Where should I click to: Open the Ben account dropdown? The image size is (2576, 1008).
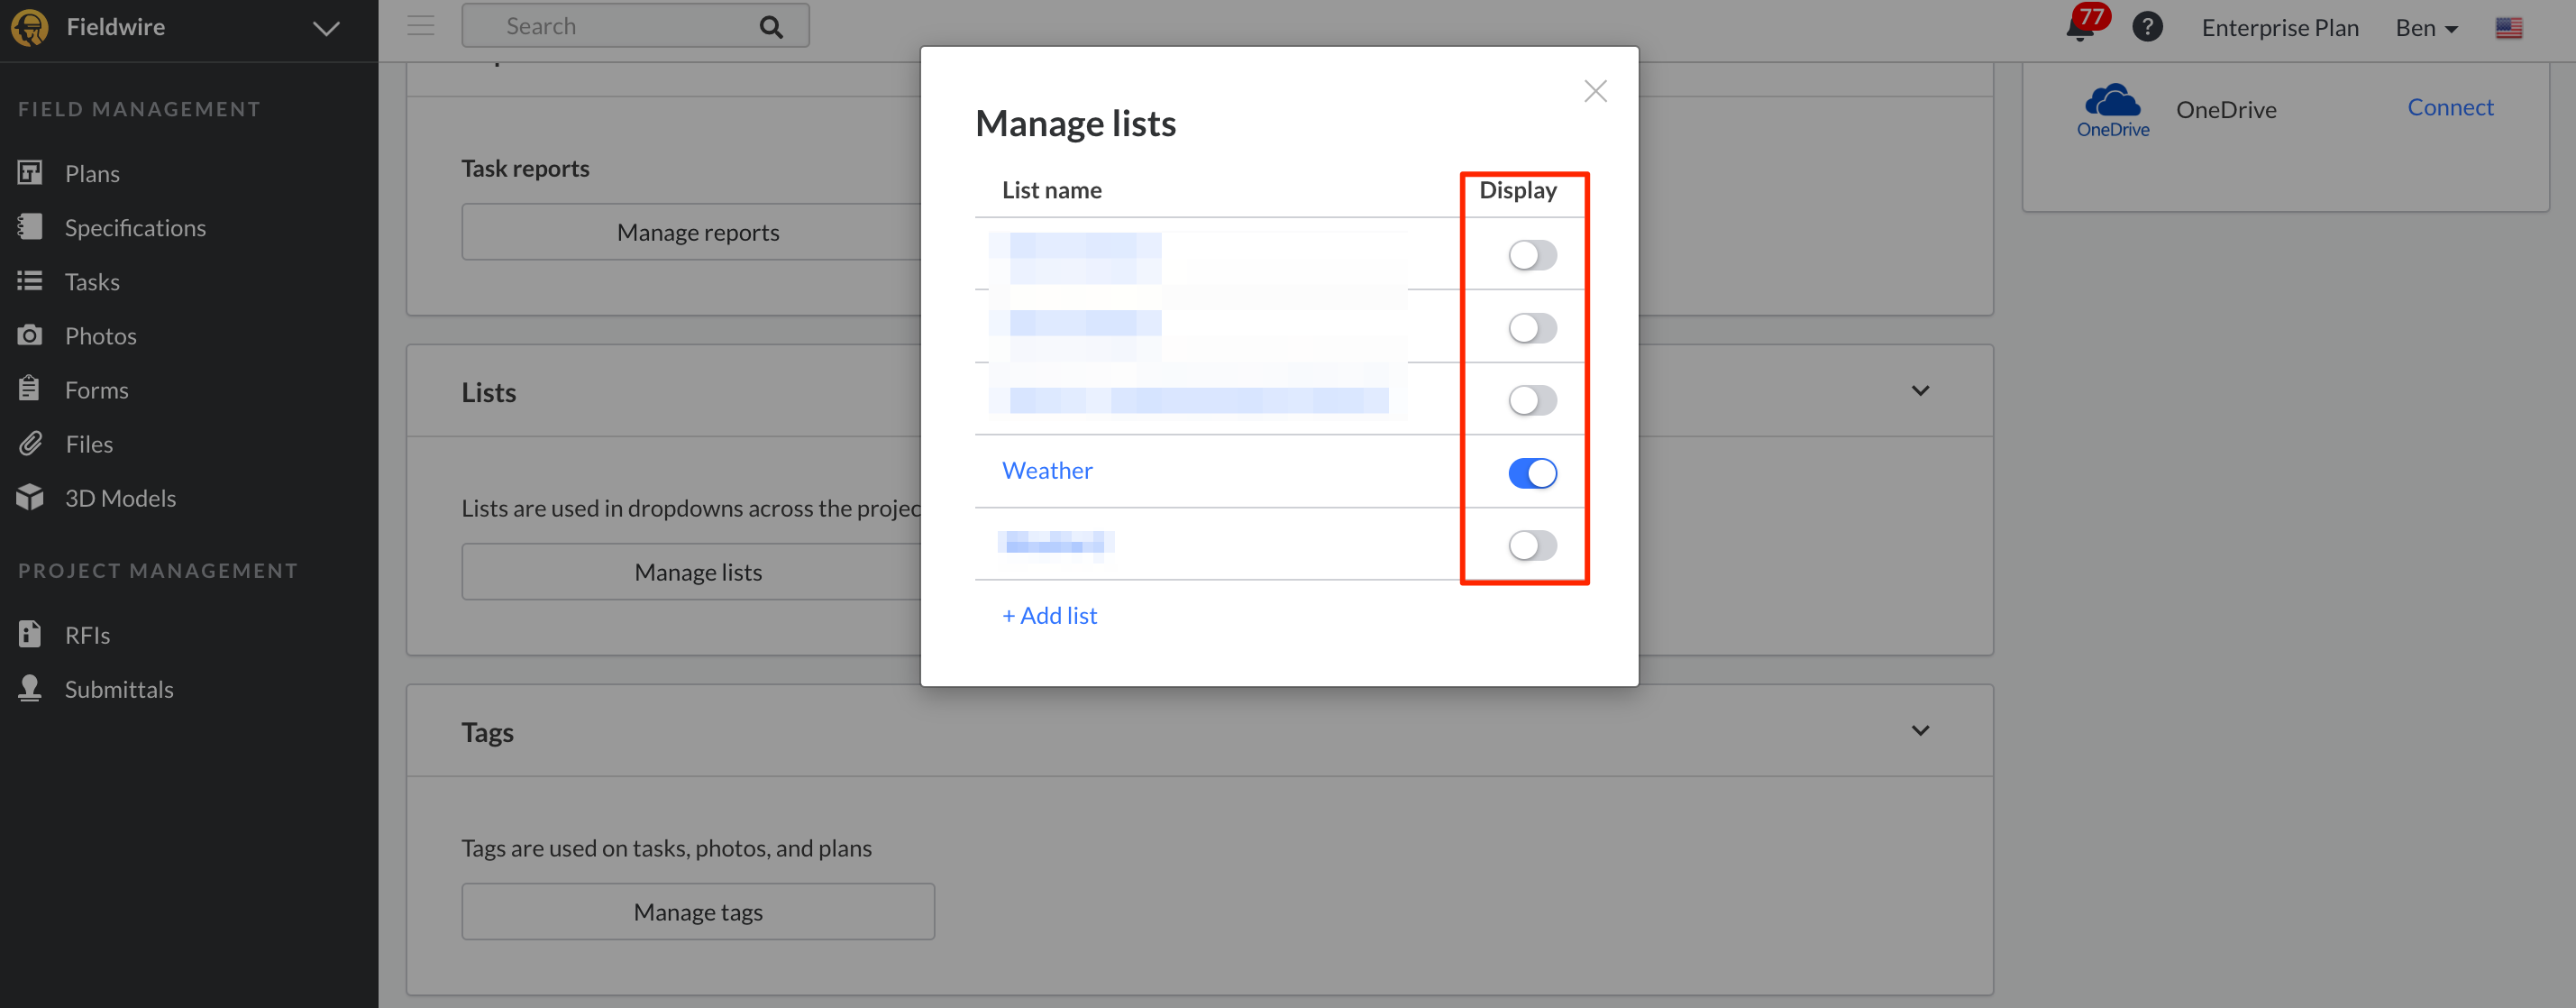point(2425,27)
